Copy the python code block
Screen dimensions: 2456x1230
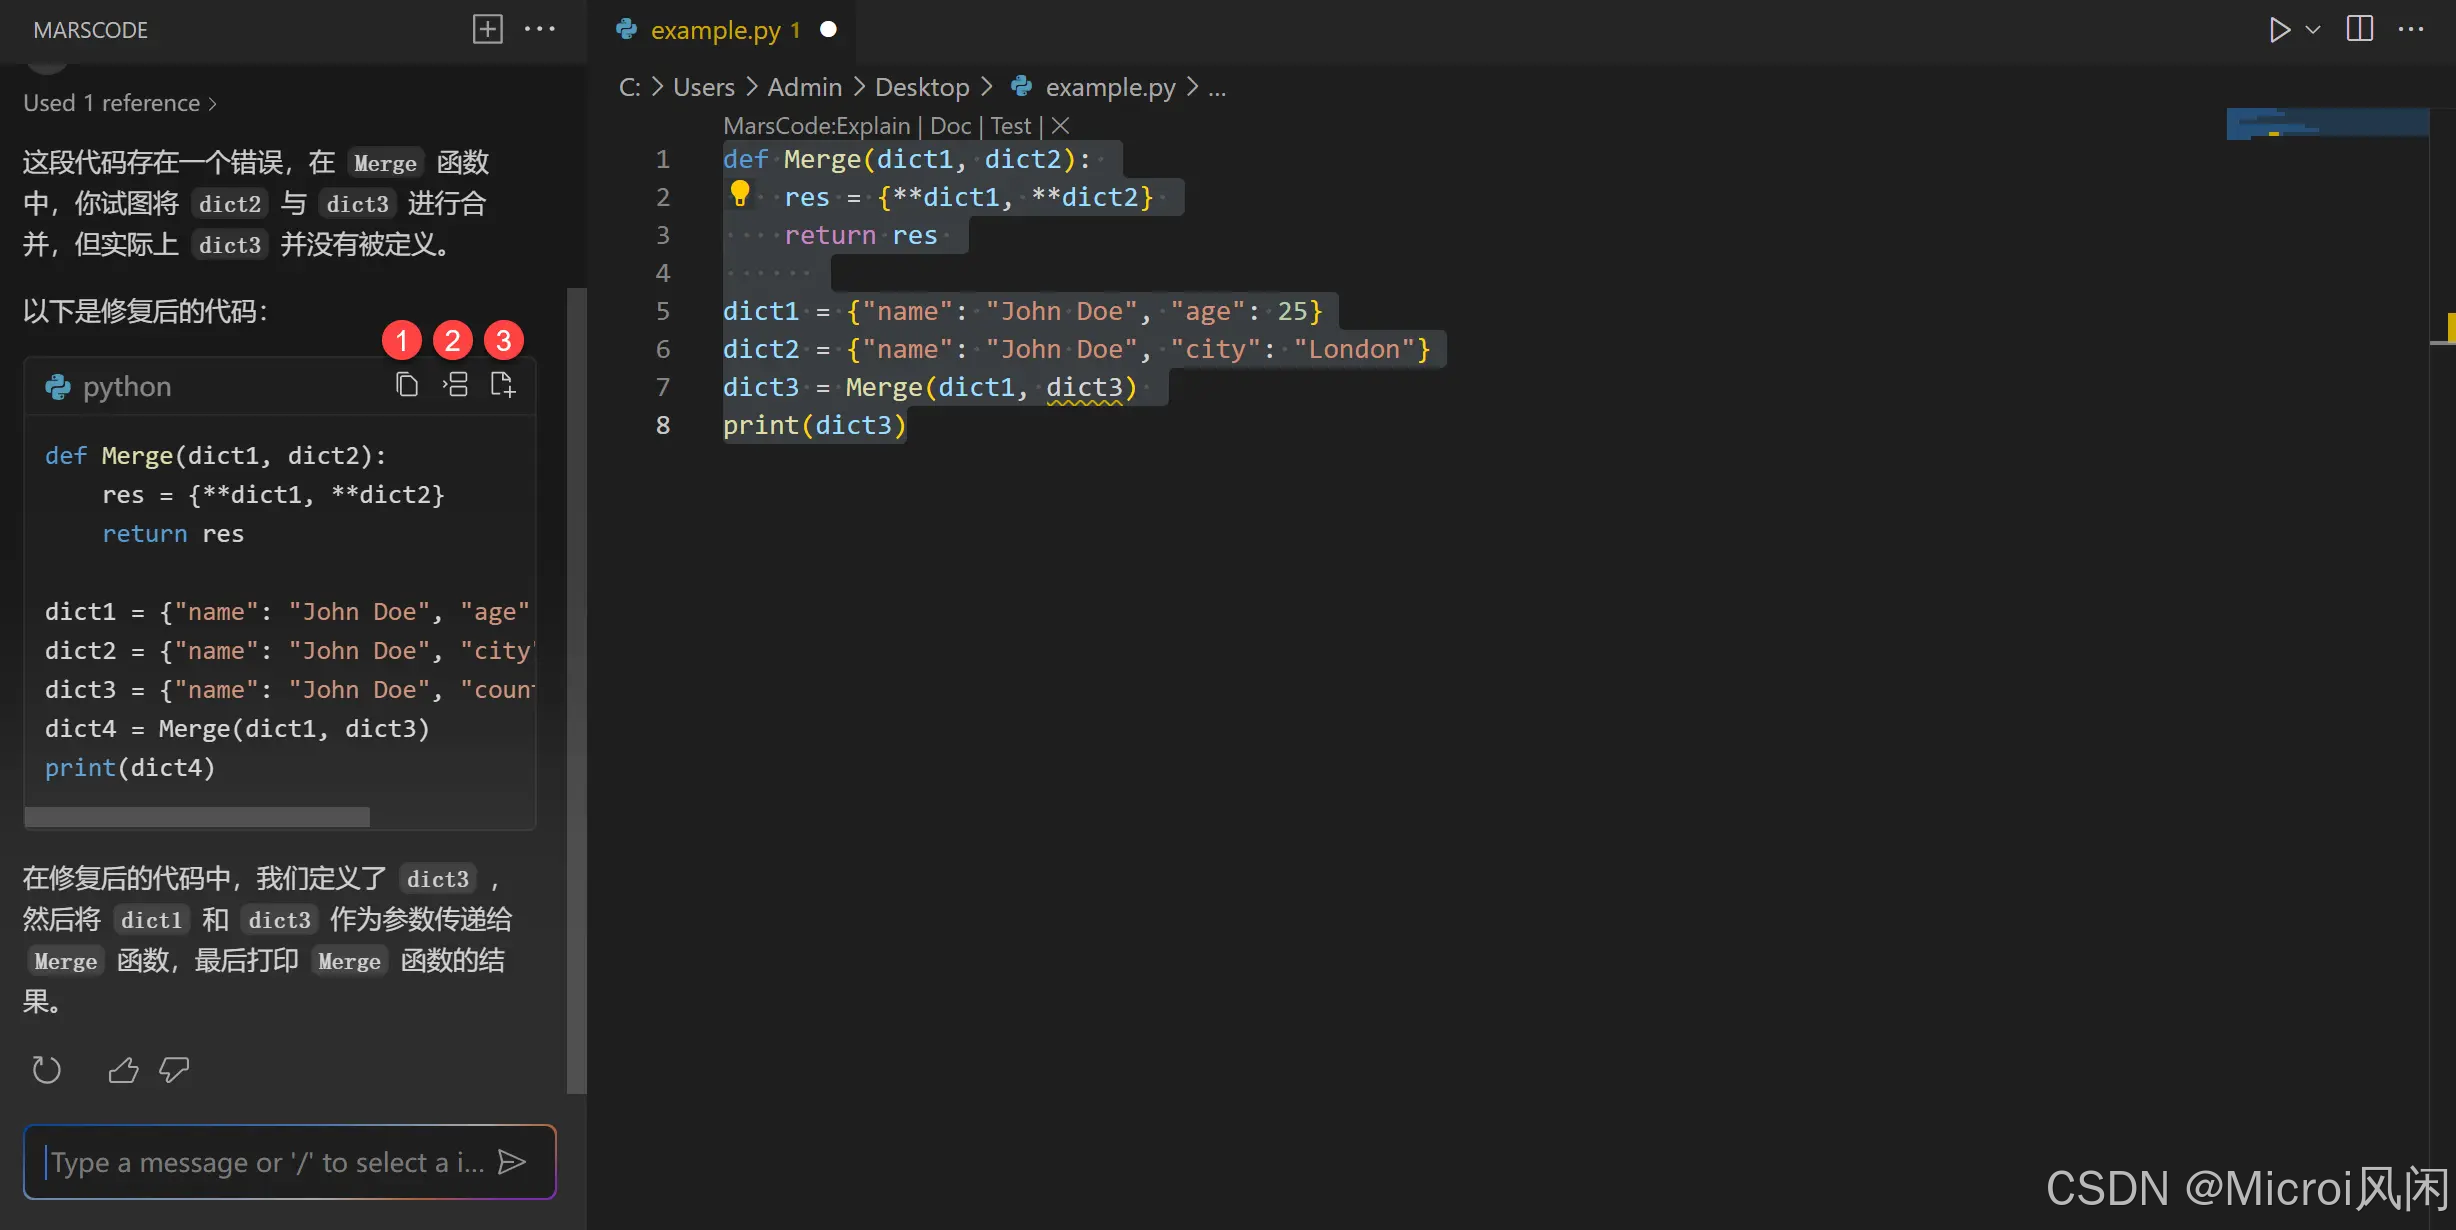[406, 385]
